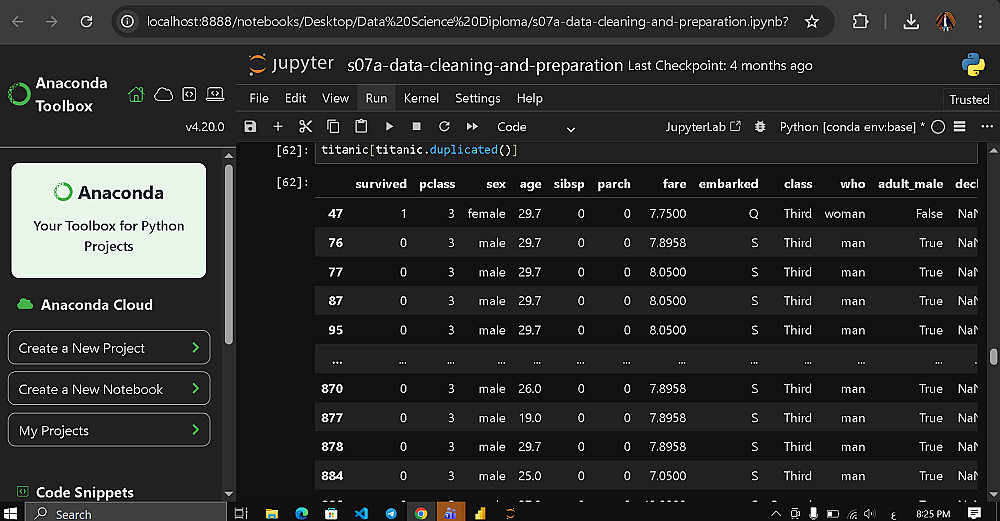Restart kernel and run all cells

click(x=471, y=127)
